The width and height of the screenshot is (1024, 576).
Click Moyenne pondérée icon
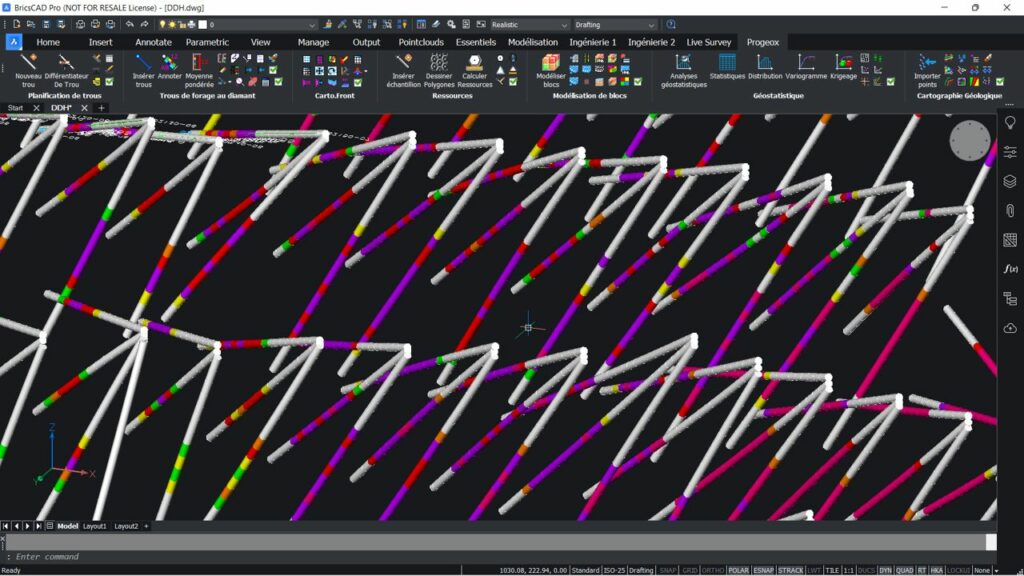(x=199, y=71)
